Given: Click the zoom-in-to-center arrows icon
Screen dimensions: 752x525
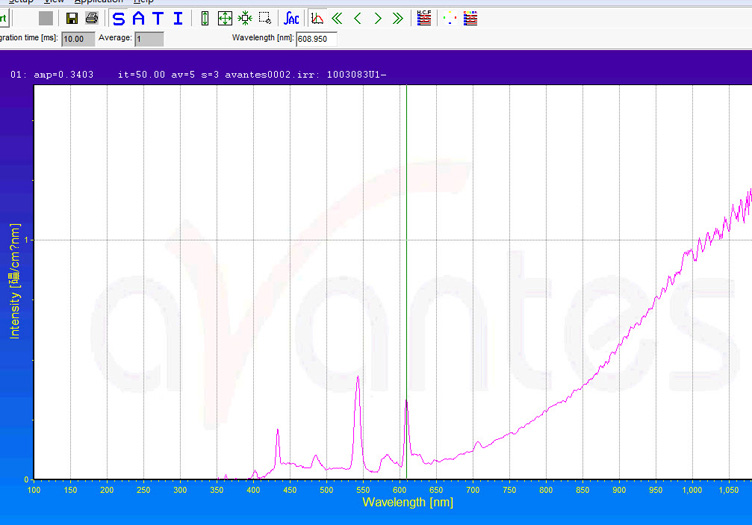Looking at the screenshot, I should (245, 18).
